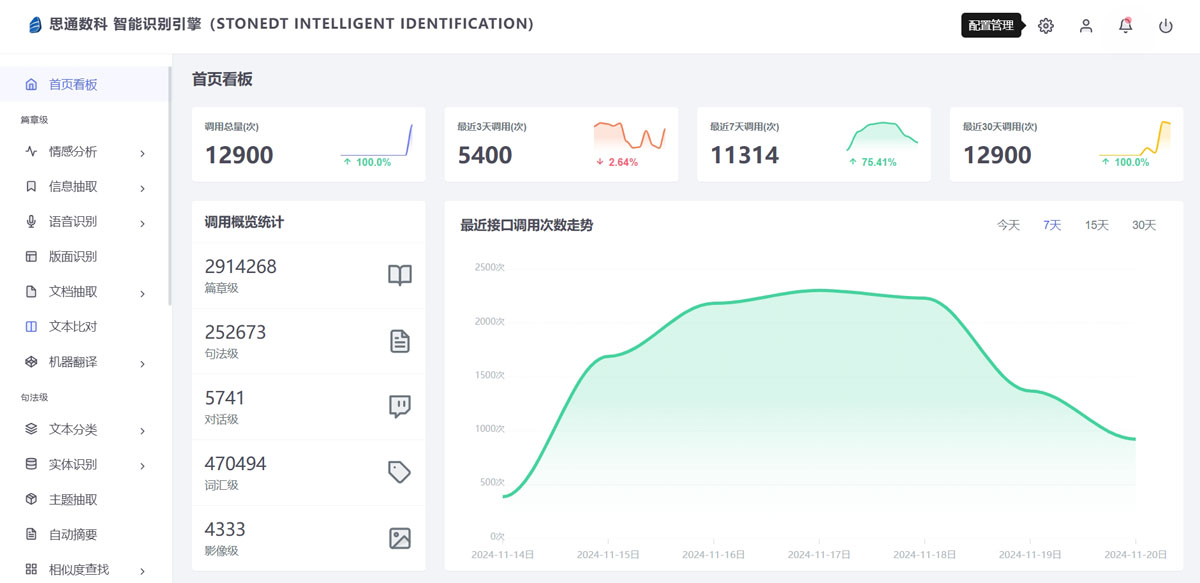Viewport: 1200px width, 583px height.
Task: Click the tag icon beside 词汇级
Action: pyautogui.click(x=399, y=472)
